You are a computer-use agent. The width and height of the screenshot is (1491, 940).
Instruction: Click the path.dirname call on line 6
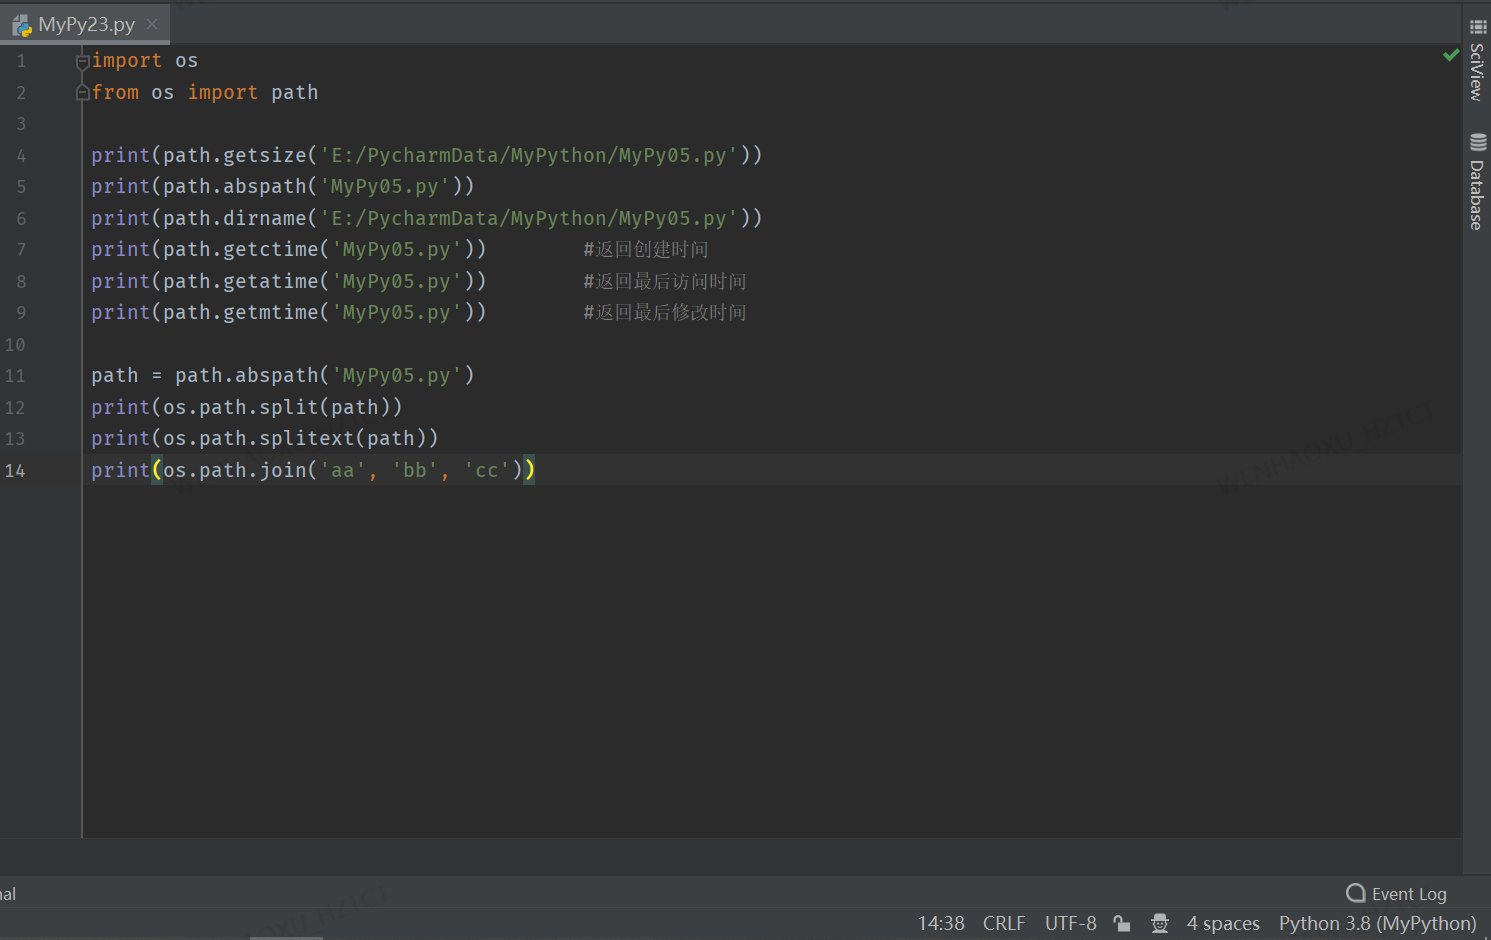pos(427,218)
